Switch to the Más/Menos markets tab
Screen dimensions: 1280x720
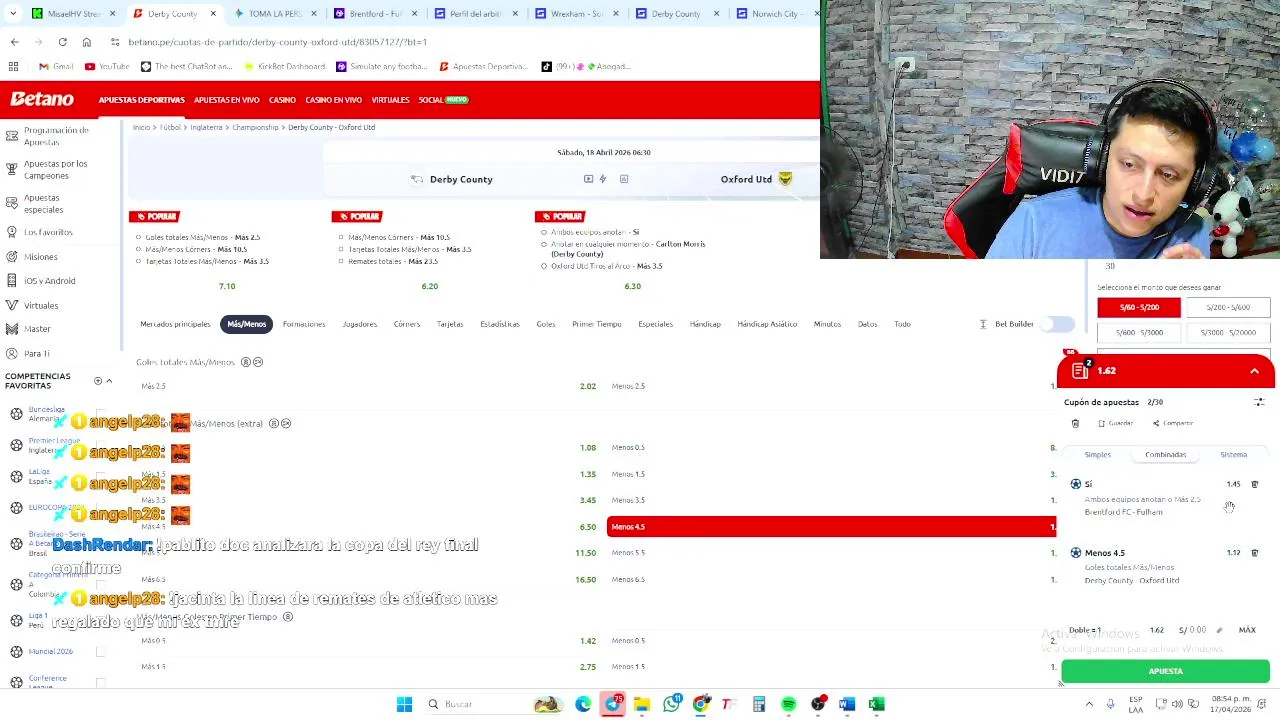tap(246, 324)
